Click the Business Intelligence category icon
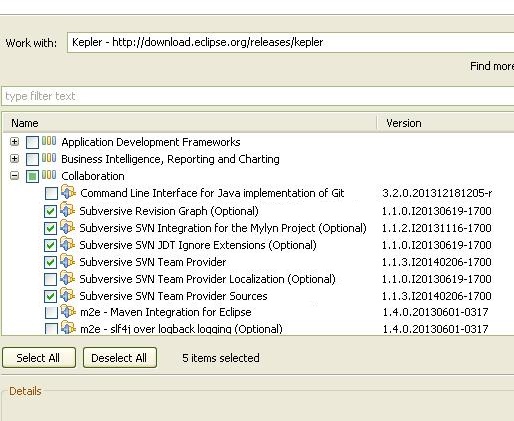The width and height of the screenshot is (514, 421). click(49, 158)
